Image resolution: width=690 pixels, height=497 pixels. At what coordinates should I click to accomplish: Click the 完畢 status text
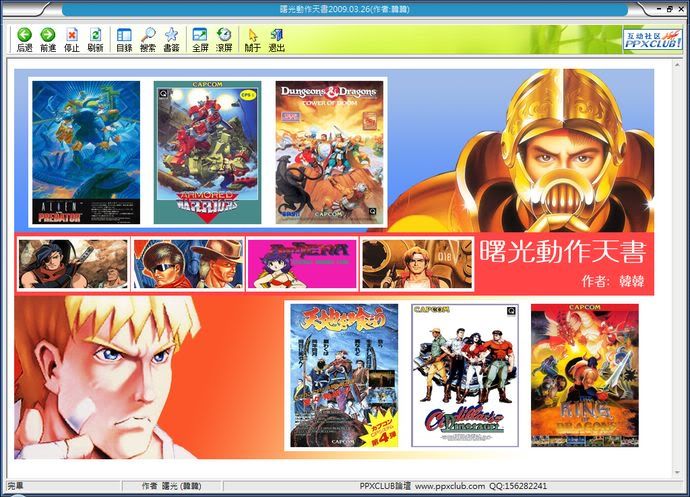[x=15, y=486]
